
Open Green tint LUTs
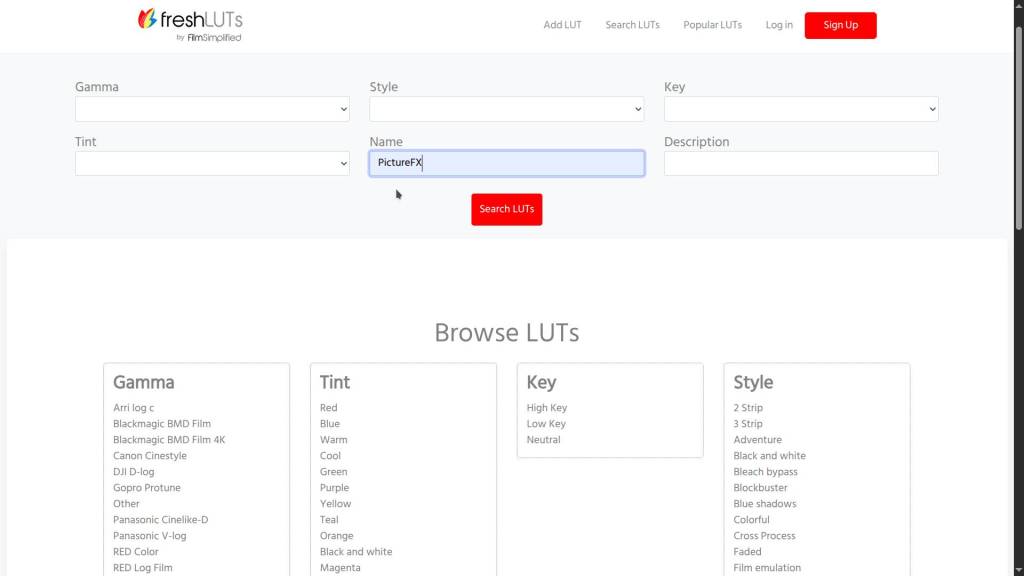coord(334,472)
